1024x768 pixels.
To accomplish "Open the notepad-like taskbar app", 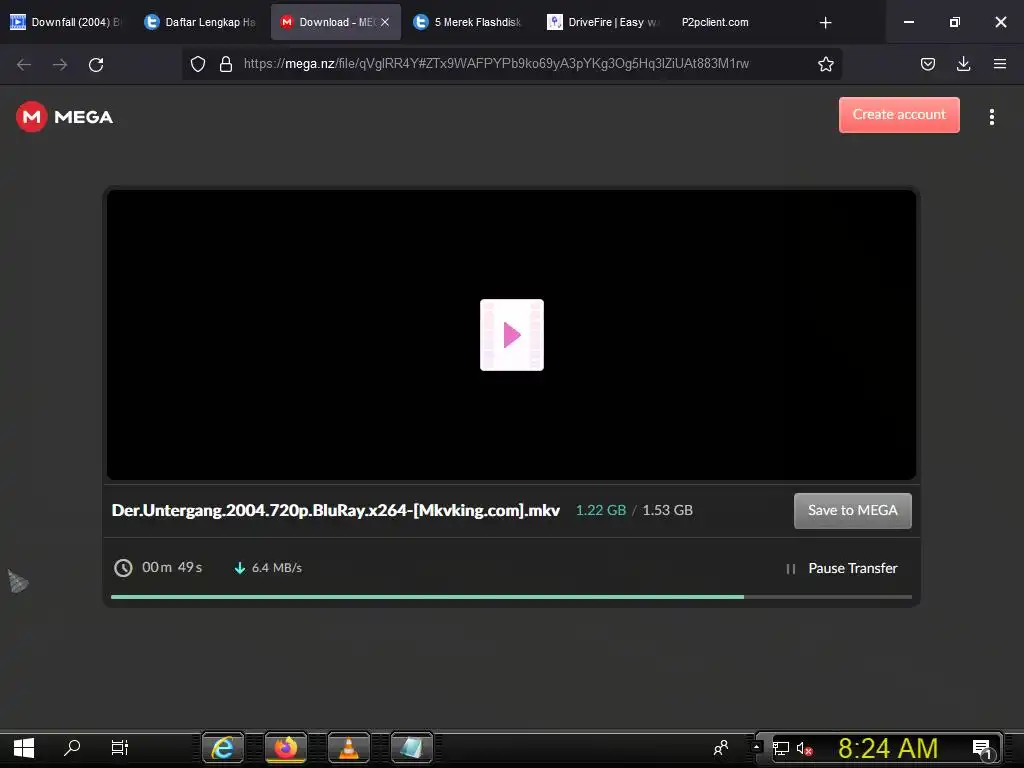I will click(411, 748).
